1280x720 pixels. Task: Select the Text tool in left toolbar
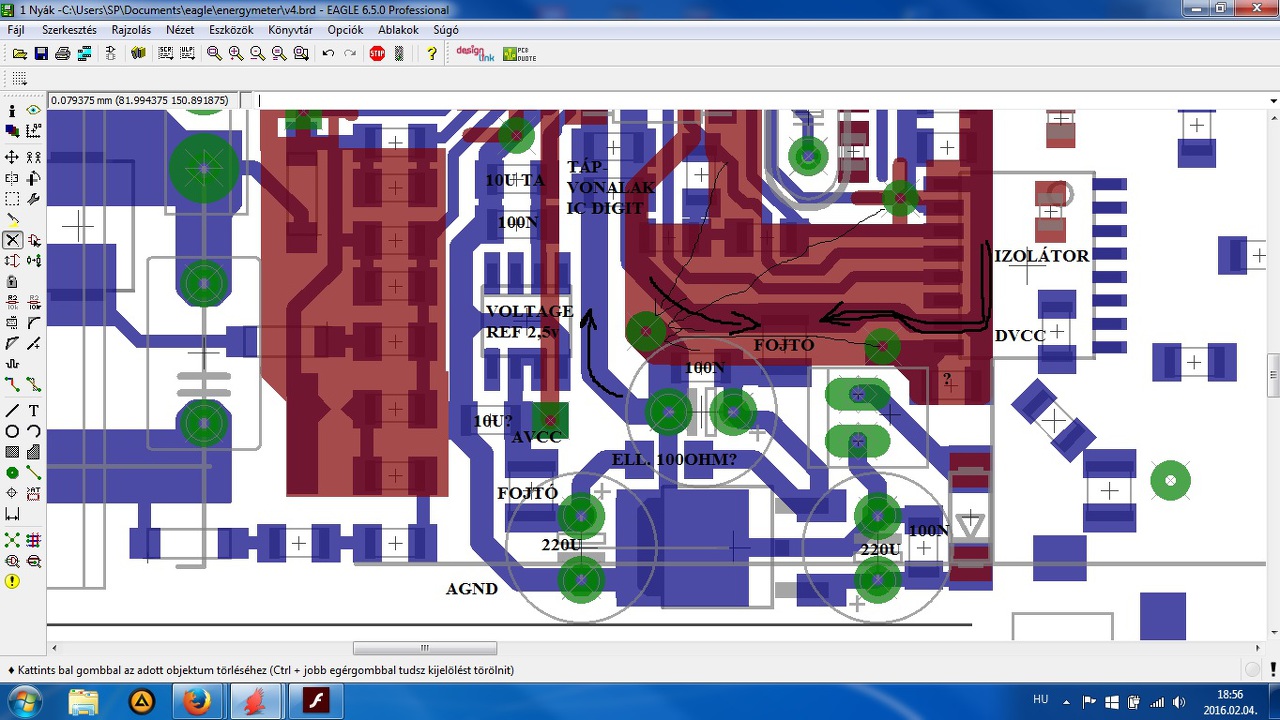(x=33, y=411)
